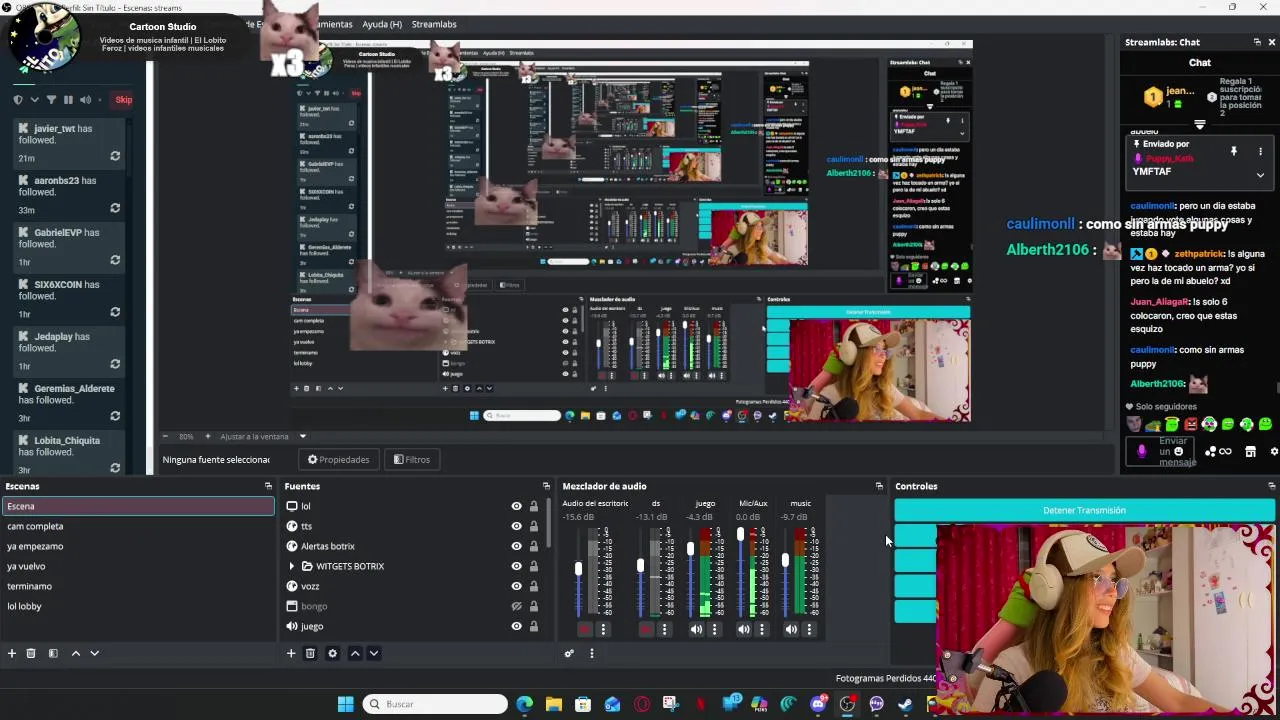This screenshot has height=720, width=1280.
Task: Open the Streamlabs menu
Action: coord(434,24)
